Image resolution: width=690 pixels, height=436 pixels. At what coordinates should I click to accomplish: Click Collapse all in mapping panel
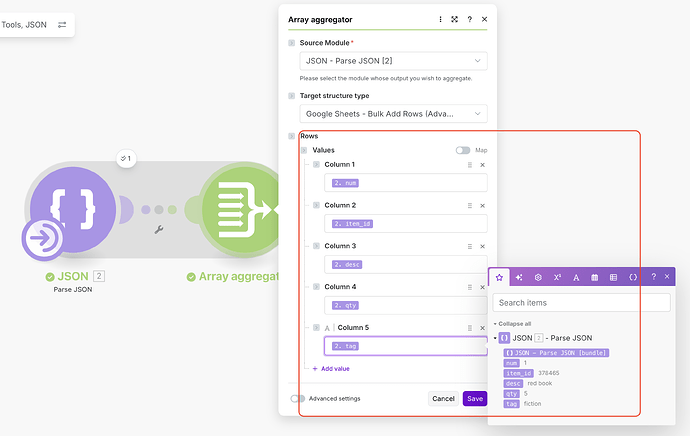click(x=512, y=324)
